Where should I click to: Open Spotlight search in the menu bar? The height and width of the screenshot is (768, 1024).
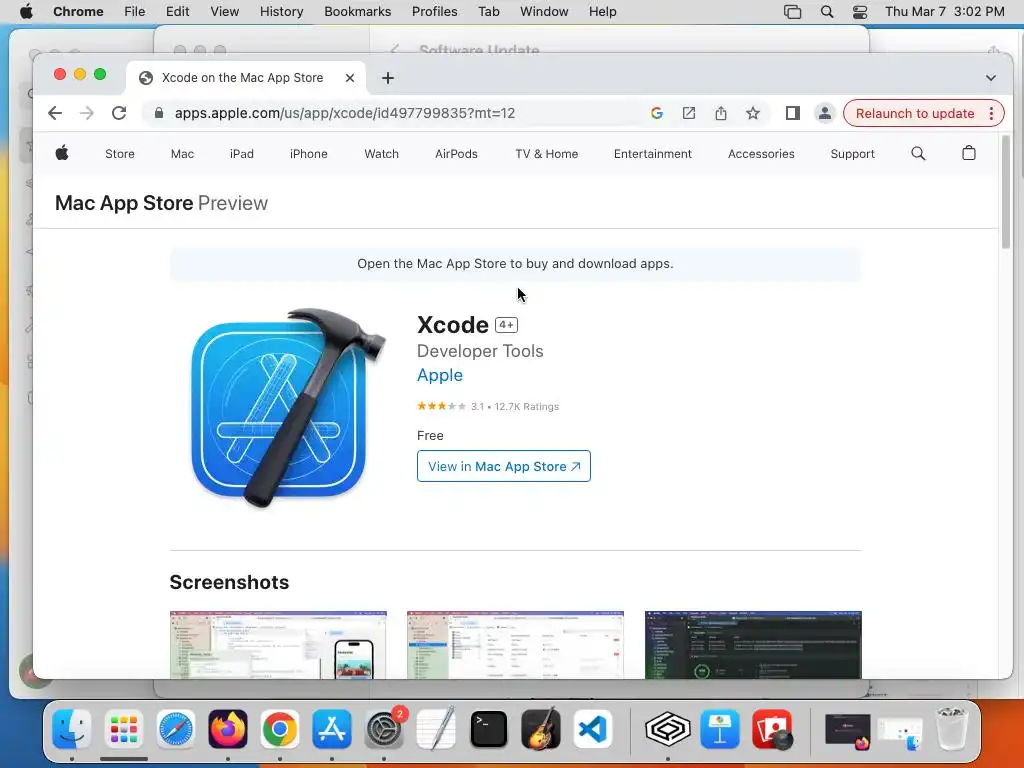click(x=827, y=12)
